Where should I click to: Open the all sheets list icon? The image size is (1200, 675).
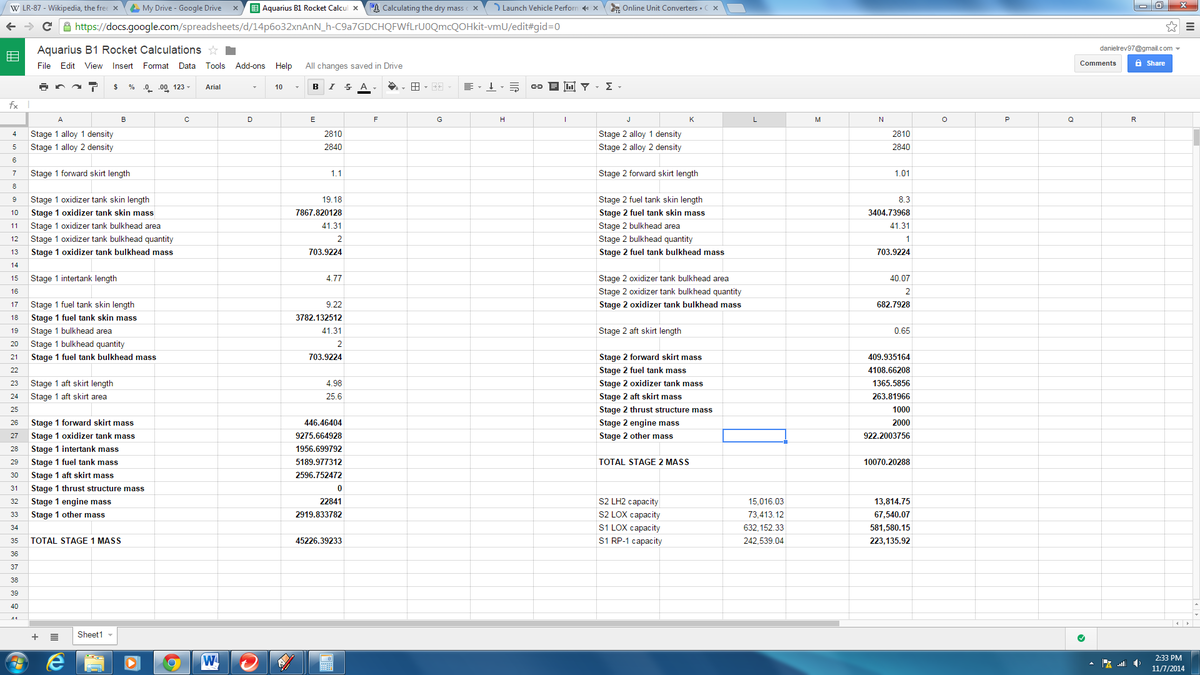click(54, 636)
